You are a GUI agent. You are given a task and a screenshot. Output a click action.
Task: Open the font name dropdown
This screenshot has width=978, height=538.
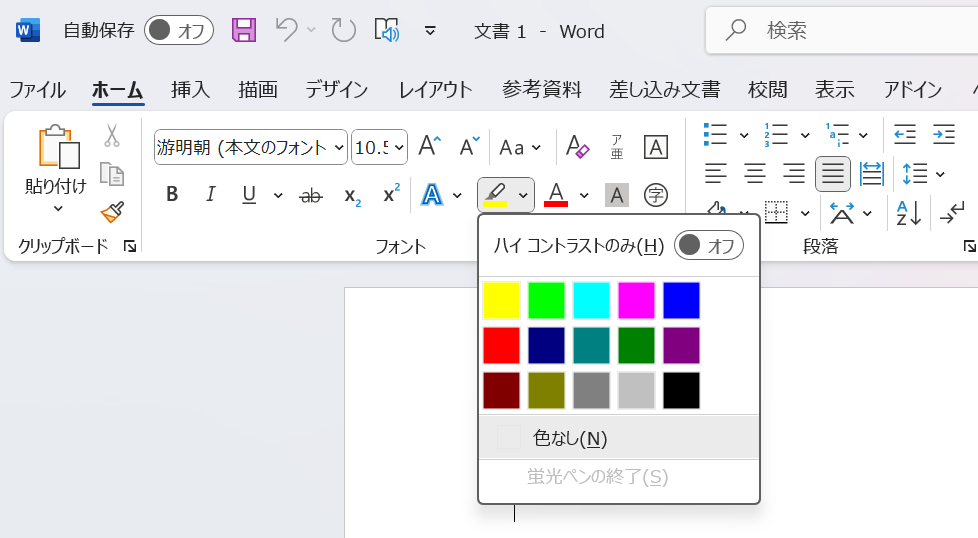click(339, 148)
